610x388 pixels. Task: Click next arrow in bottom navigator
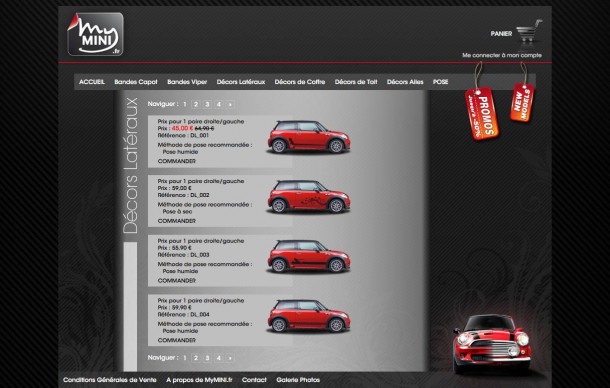tap(230, 358)
